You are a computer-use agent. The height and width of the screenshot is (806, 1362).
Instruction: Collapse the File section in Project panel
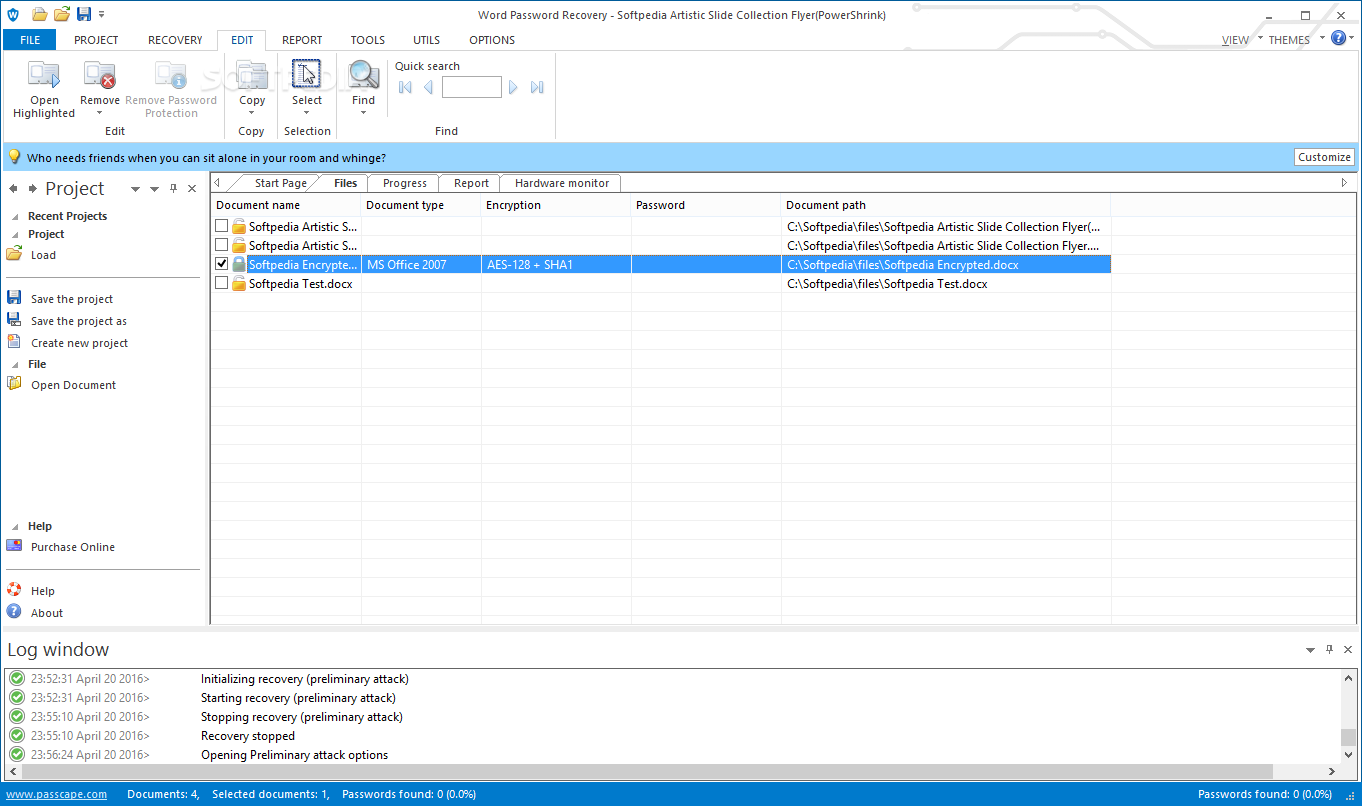tap(15, 364)
